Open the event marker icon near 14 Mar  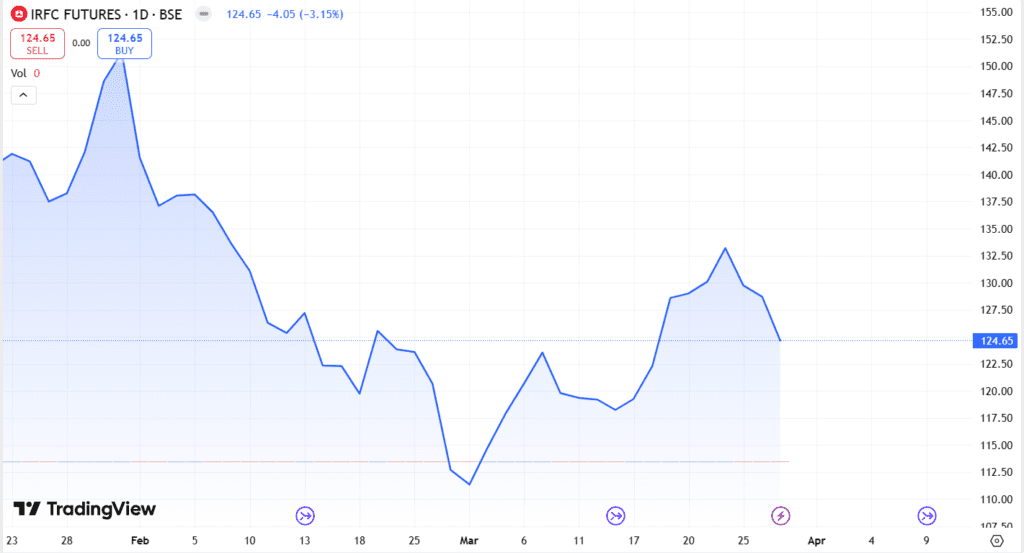[615, 516]
